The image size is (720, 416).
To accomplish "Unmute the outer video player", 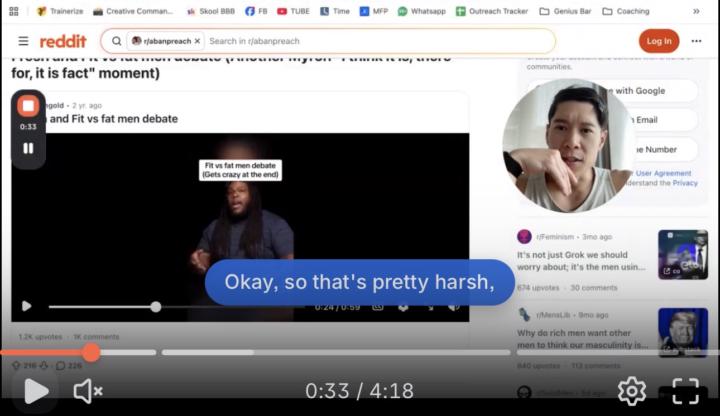I will point(88,391).
